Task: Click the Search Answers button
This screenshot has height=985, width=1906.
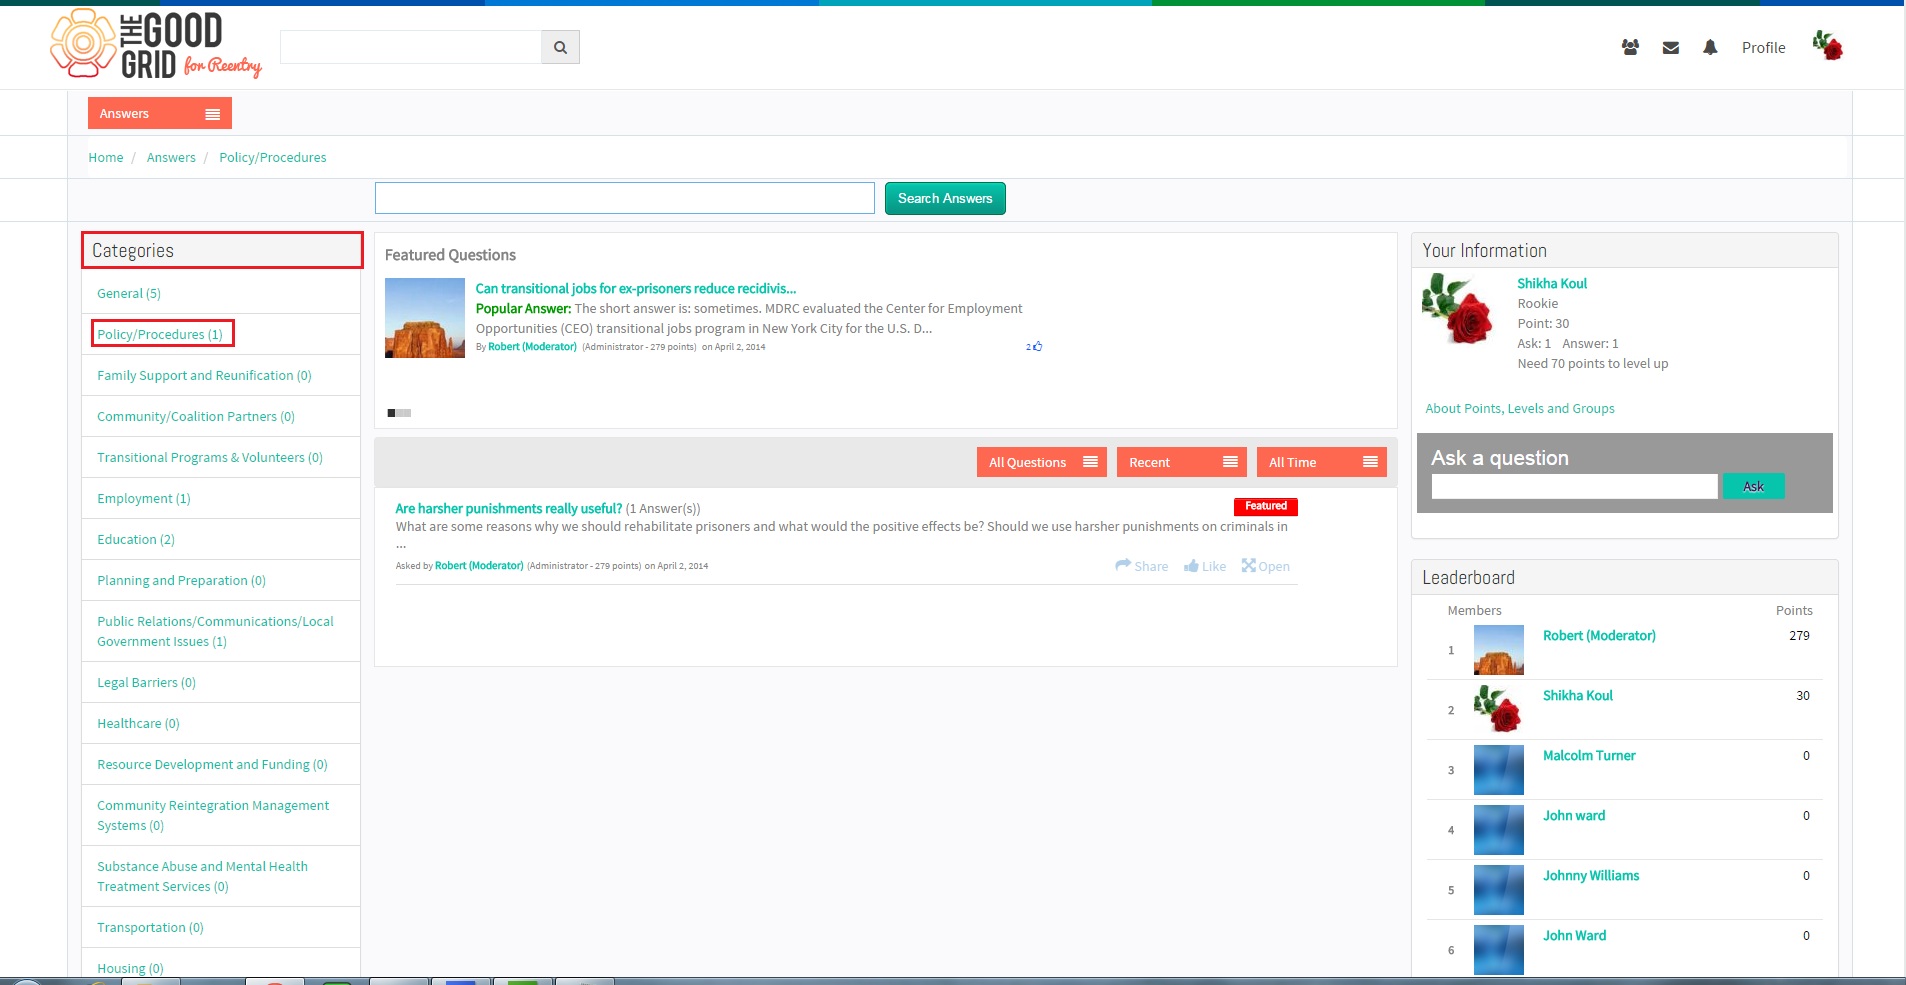Action: click(945, 198)
